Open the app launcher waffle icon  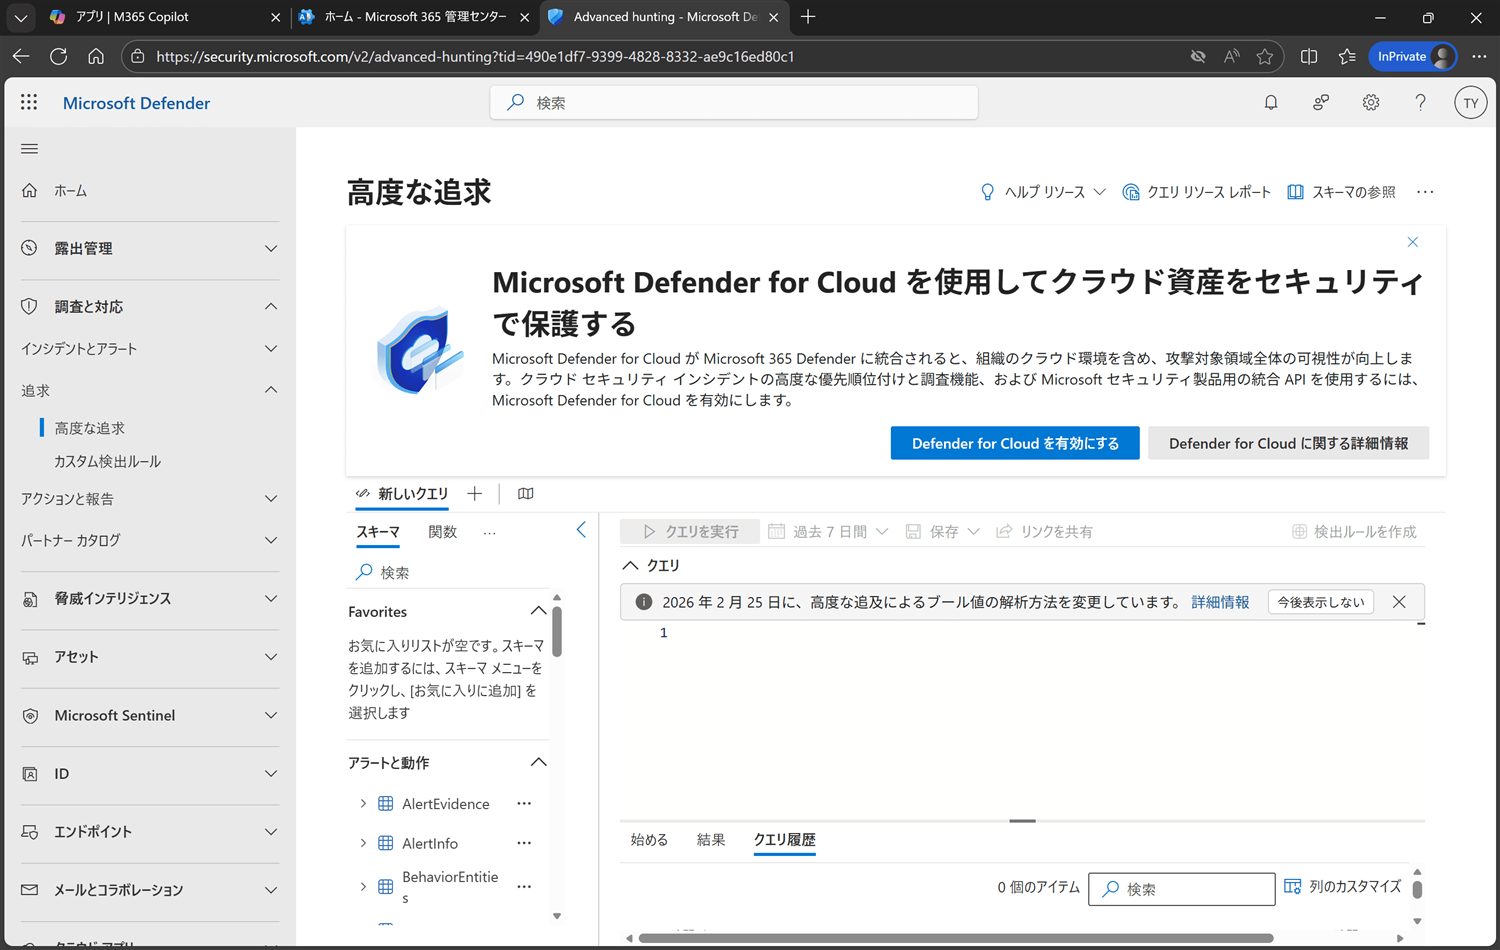click(x=29, y=102)
